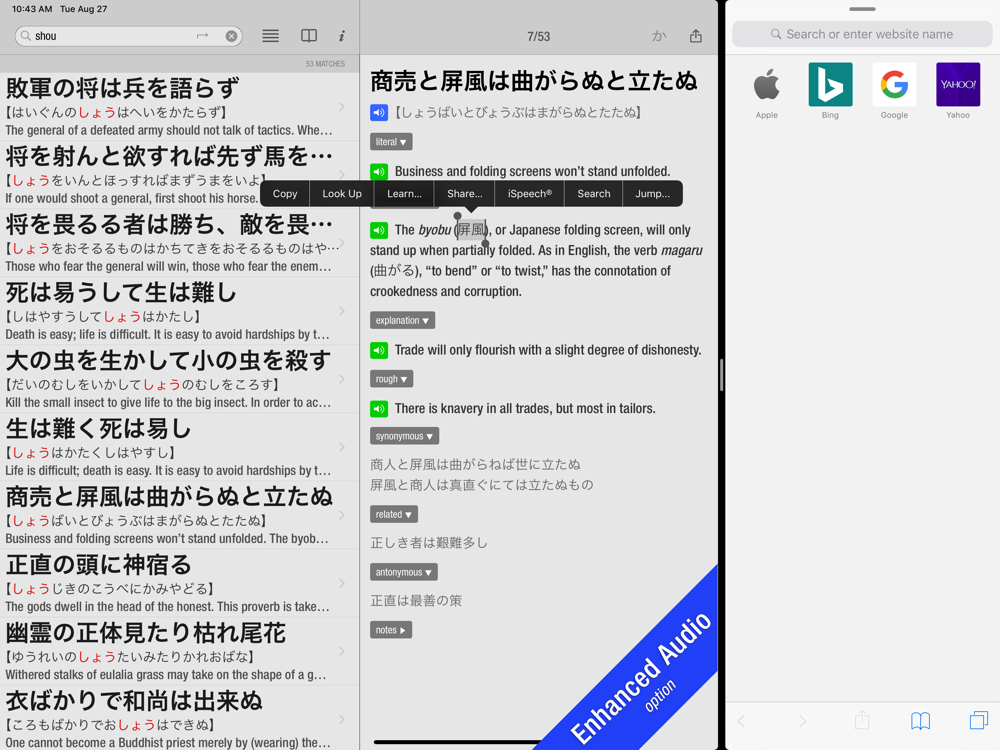Tap the share icon in detail toolbar
The width and height of the screenshot is (1000, 750).
(696, 36)
